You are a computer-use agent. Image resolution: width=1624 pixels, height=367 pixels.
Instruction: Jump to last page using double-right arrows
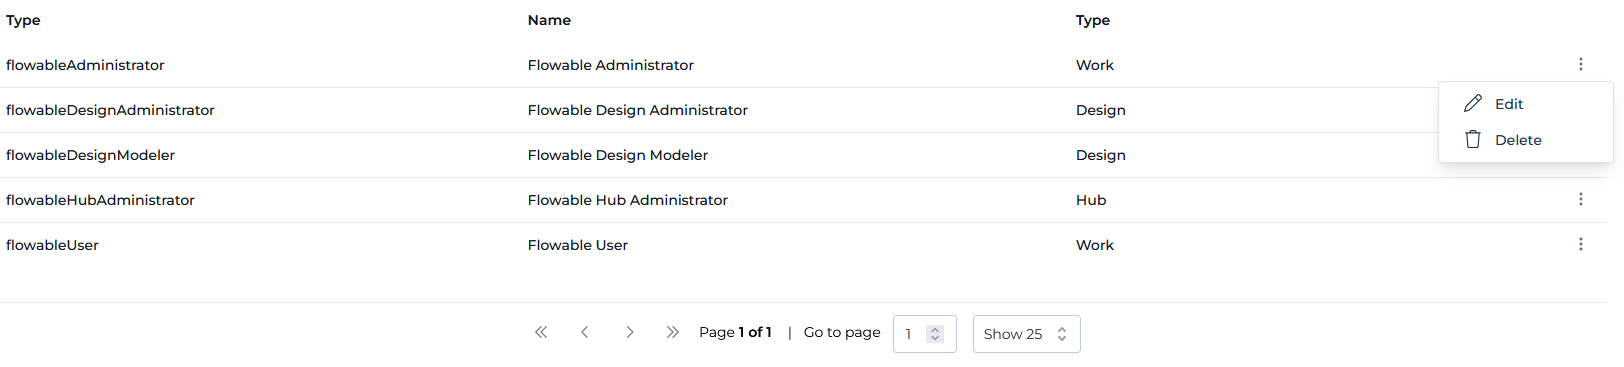tap(673, 332)
